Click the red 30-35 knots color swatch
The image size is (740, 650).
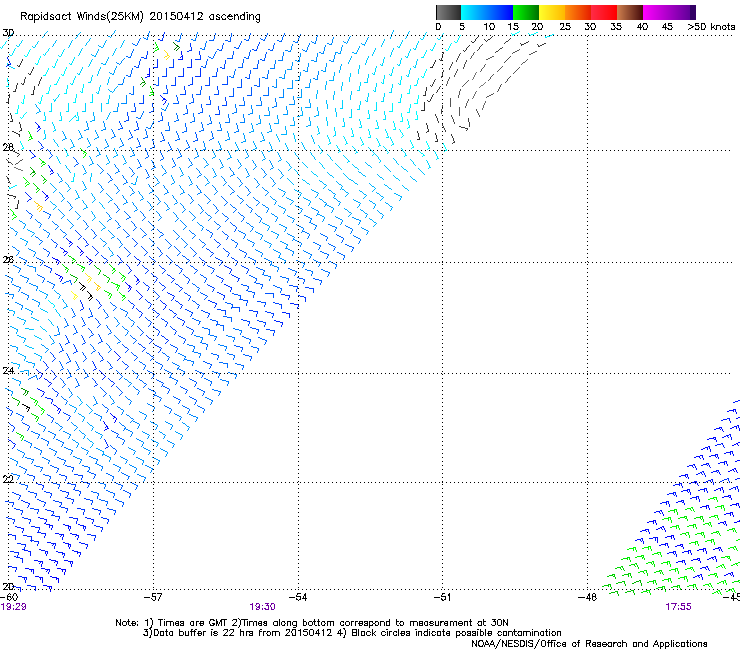[x=604, y=12]
